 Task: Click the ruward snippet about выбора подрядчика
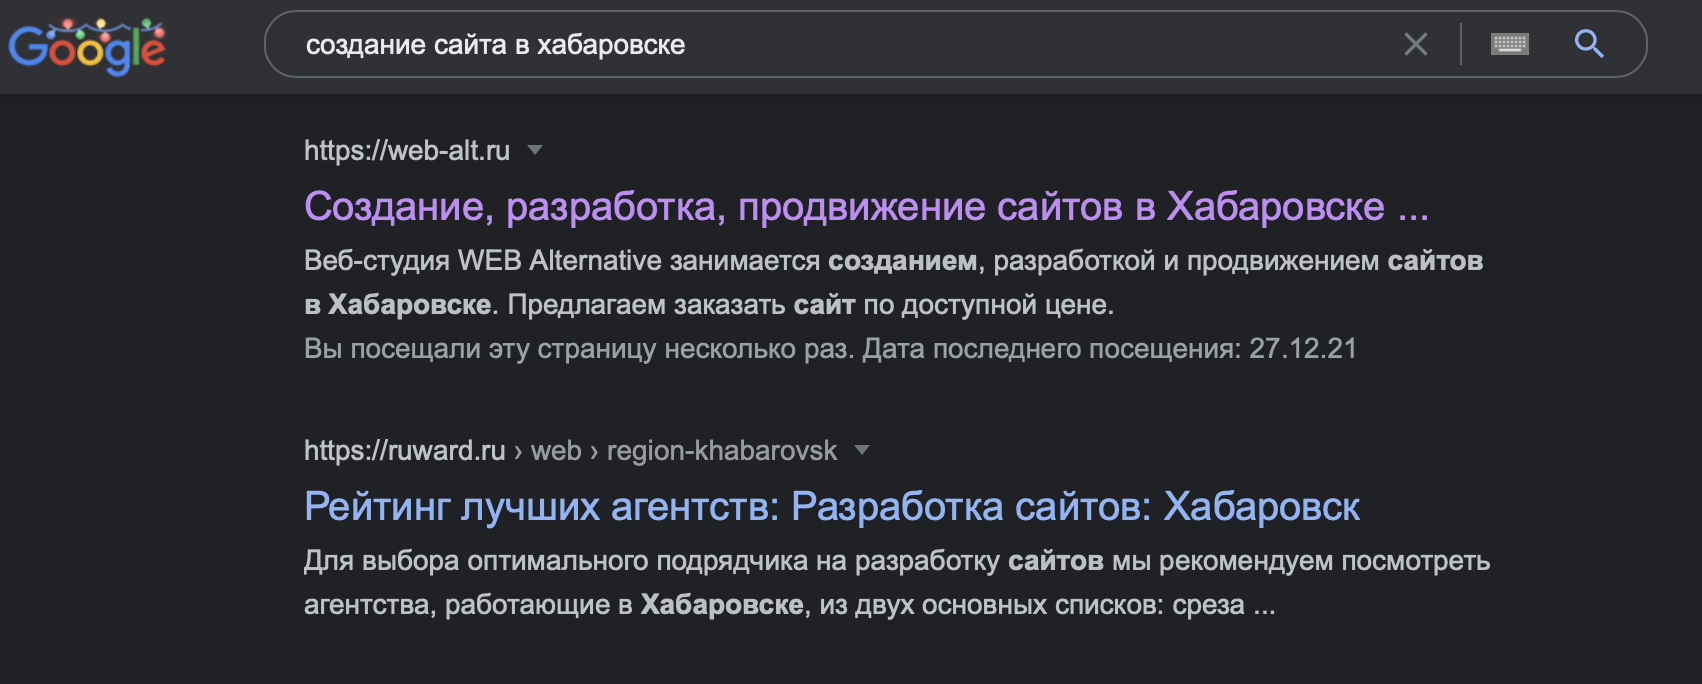coord(897,582)
